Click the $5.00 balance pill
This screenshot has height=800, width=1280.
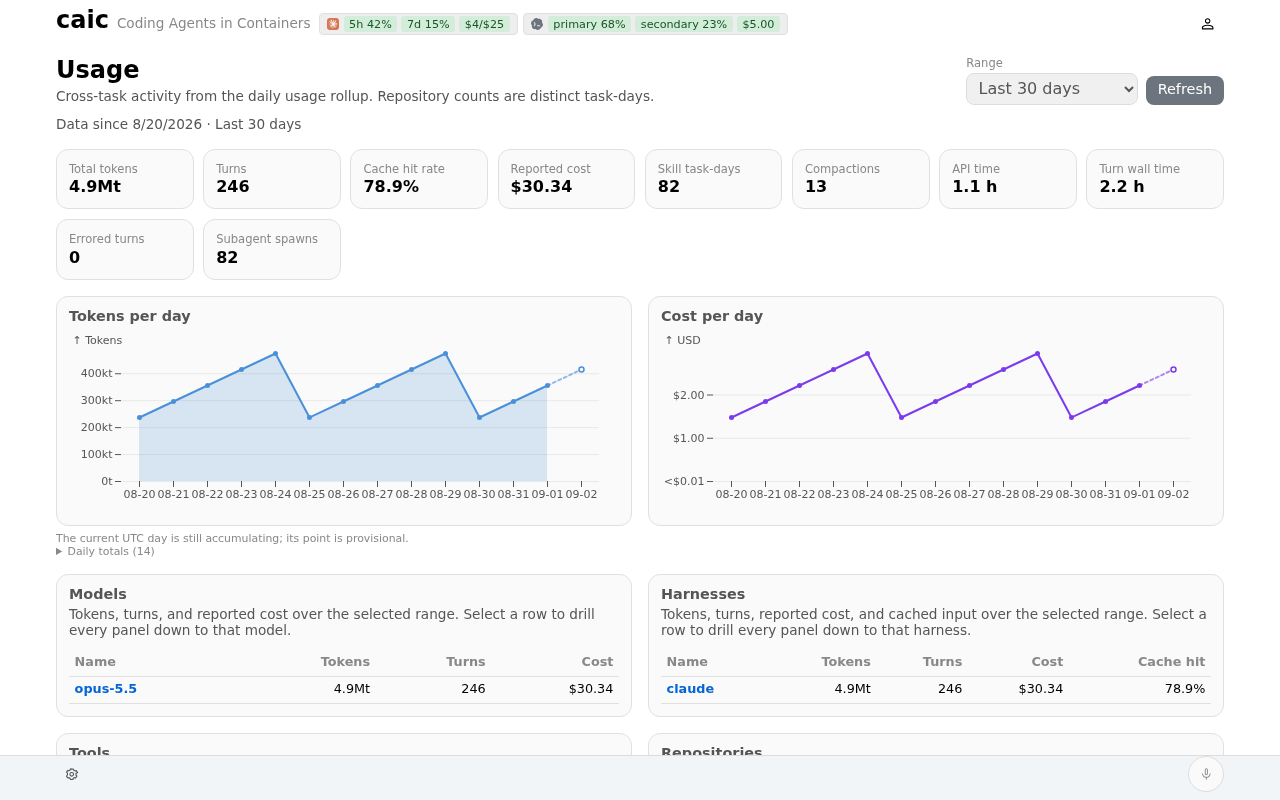coord(759,24)
